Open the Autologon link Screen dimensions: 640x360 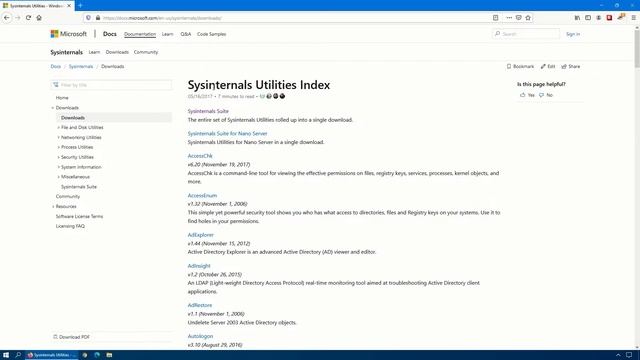pyautogui.click(x=200, y=336)
